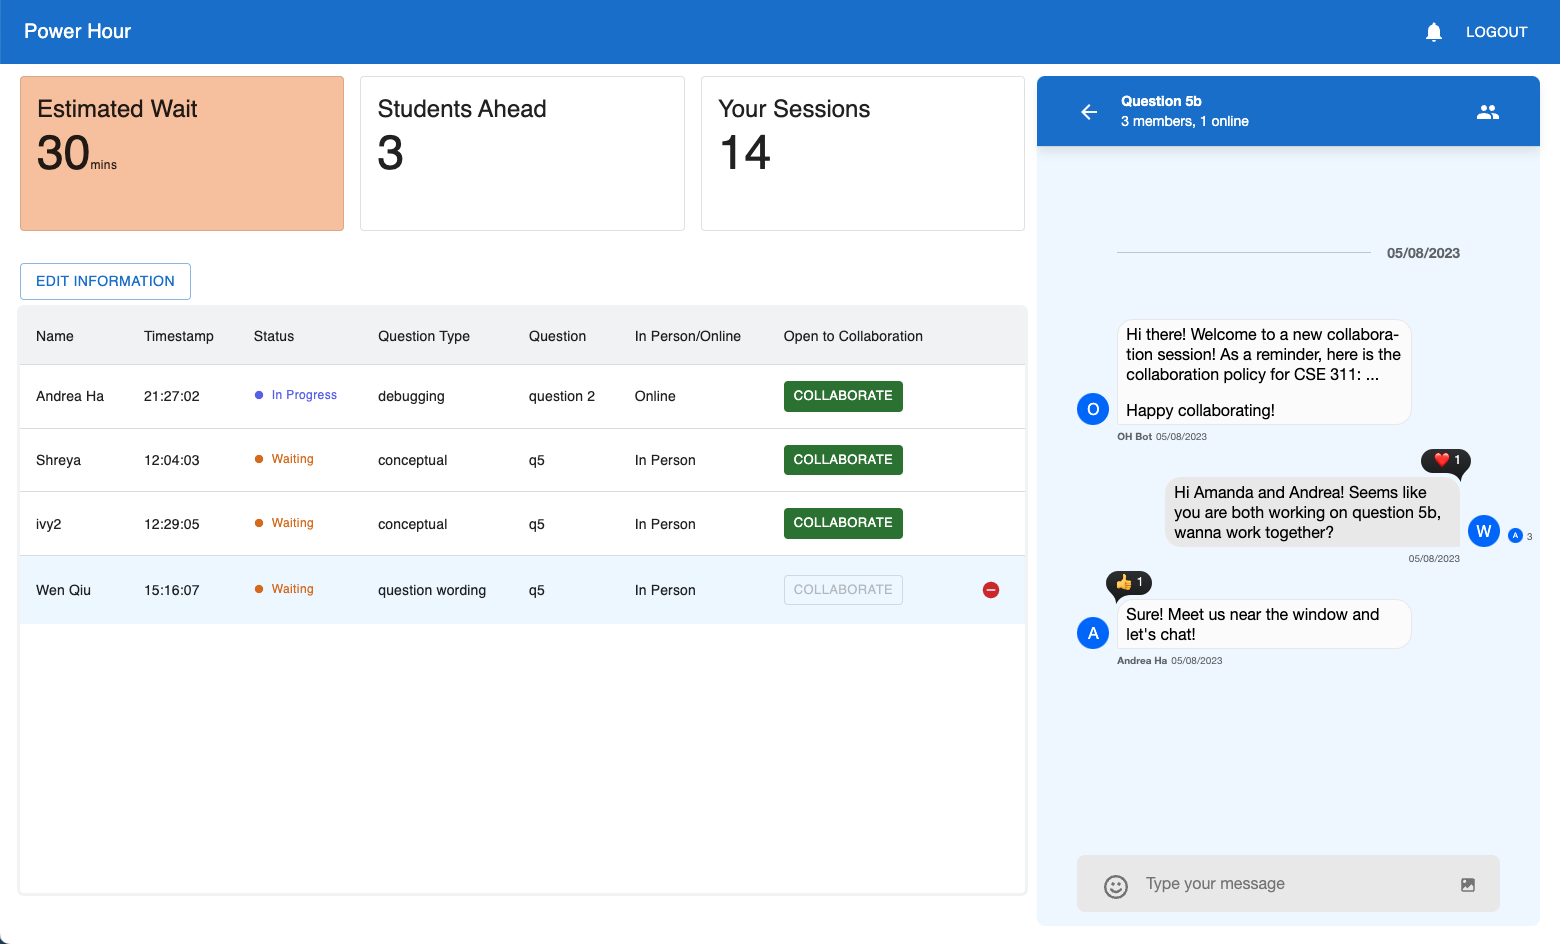1560x944 pixels.
Task: Click disabled Collaborate in Wen Qiu row
Action: (843, 590)
